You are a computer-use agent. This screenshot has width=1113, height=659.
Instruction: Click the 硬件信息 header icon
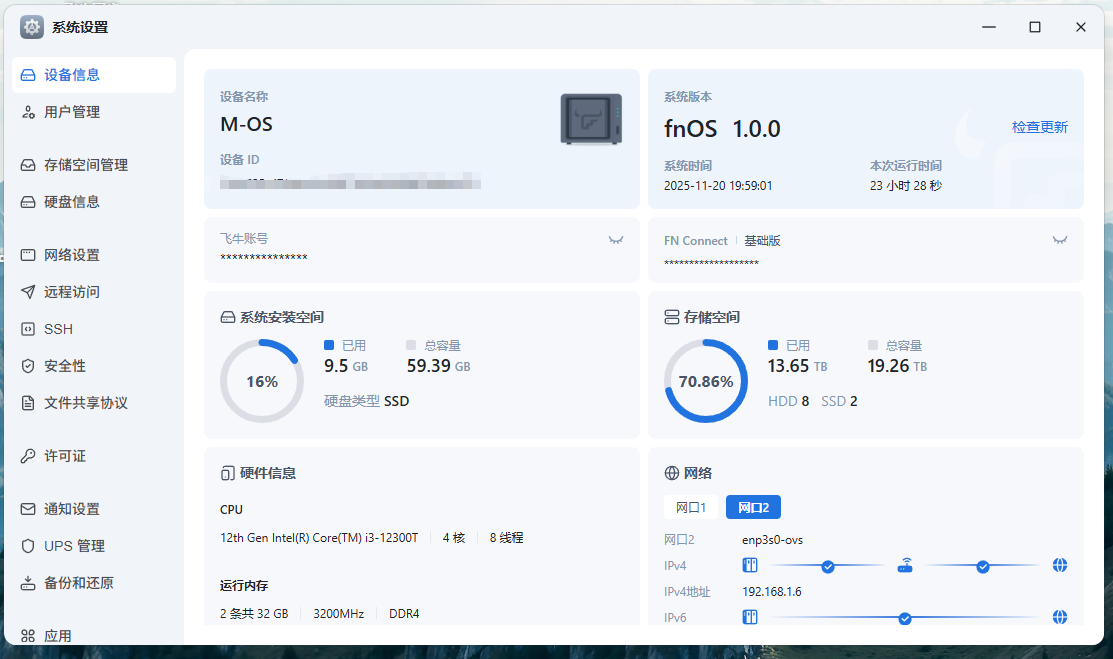(x=228, y=473)
